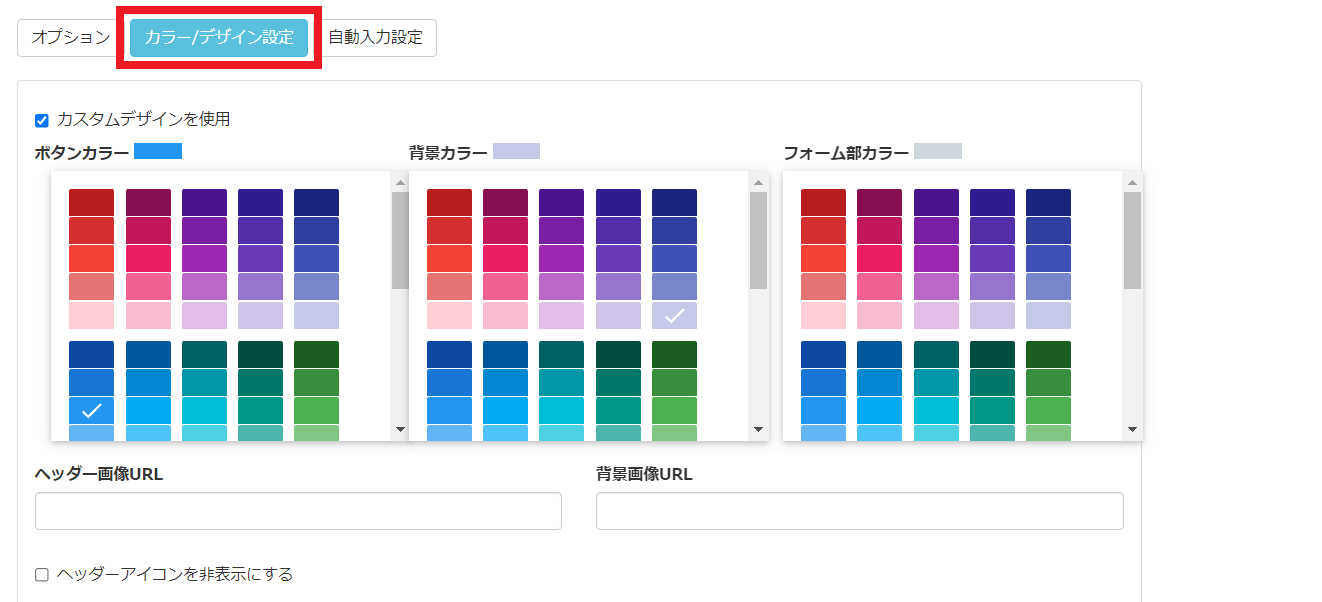Choose dark red top swatch in フォーム部カラー palette
The height and width of the screenshot is (602, 1322).
[823, 203]
